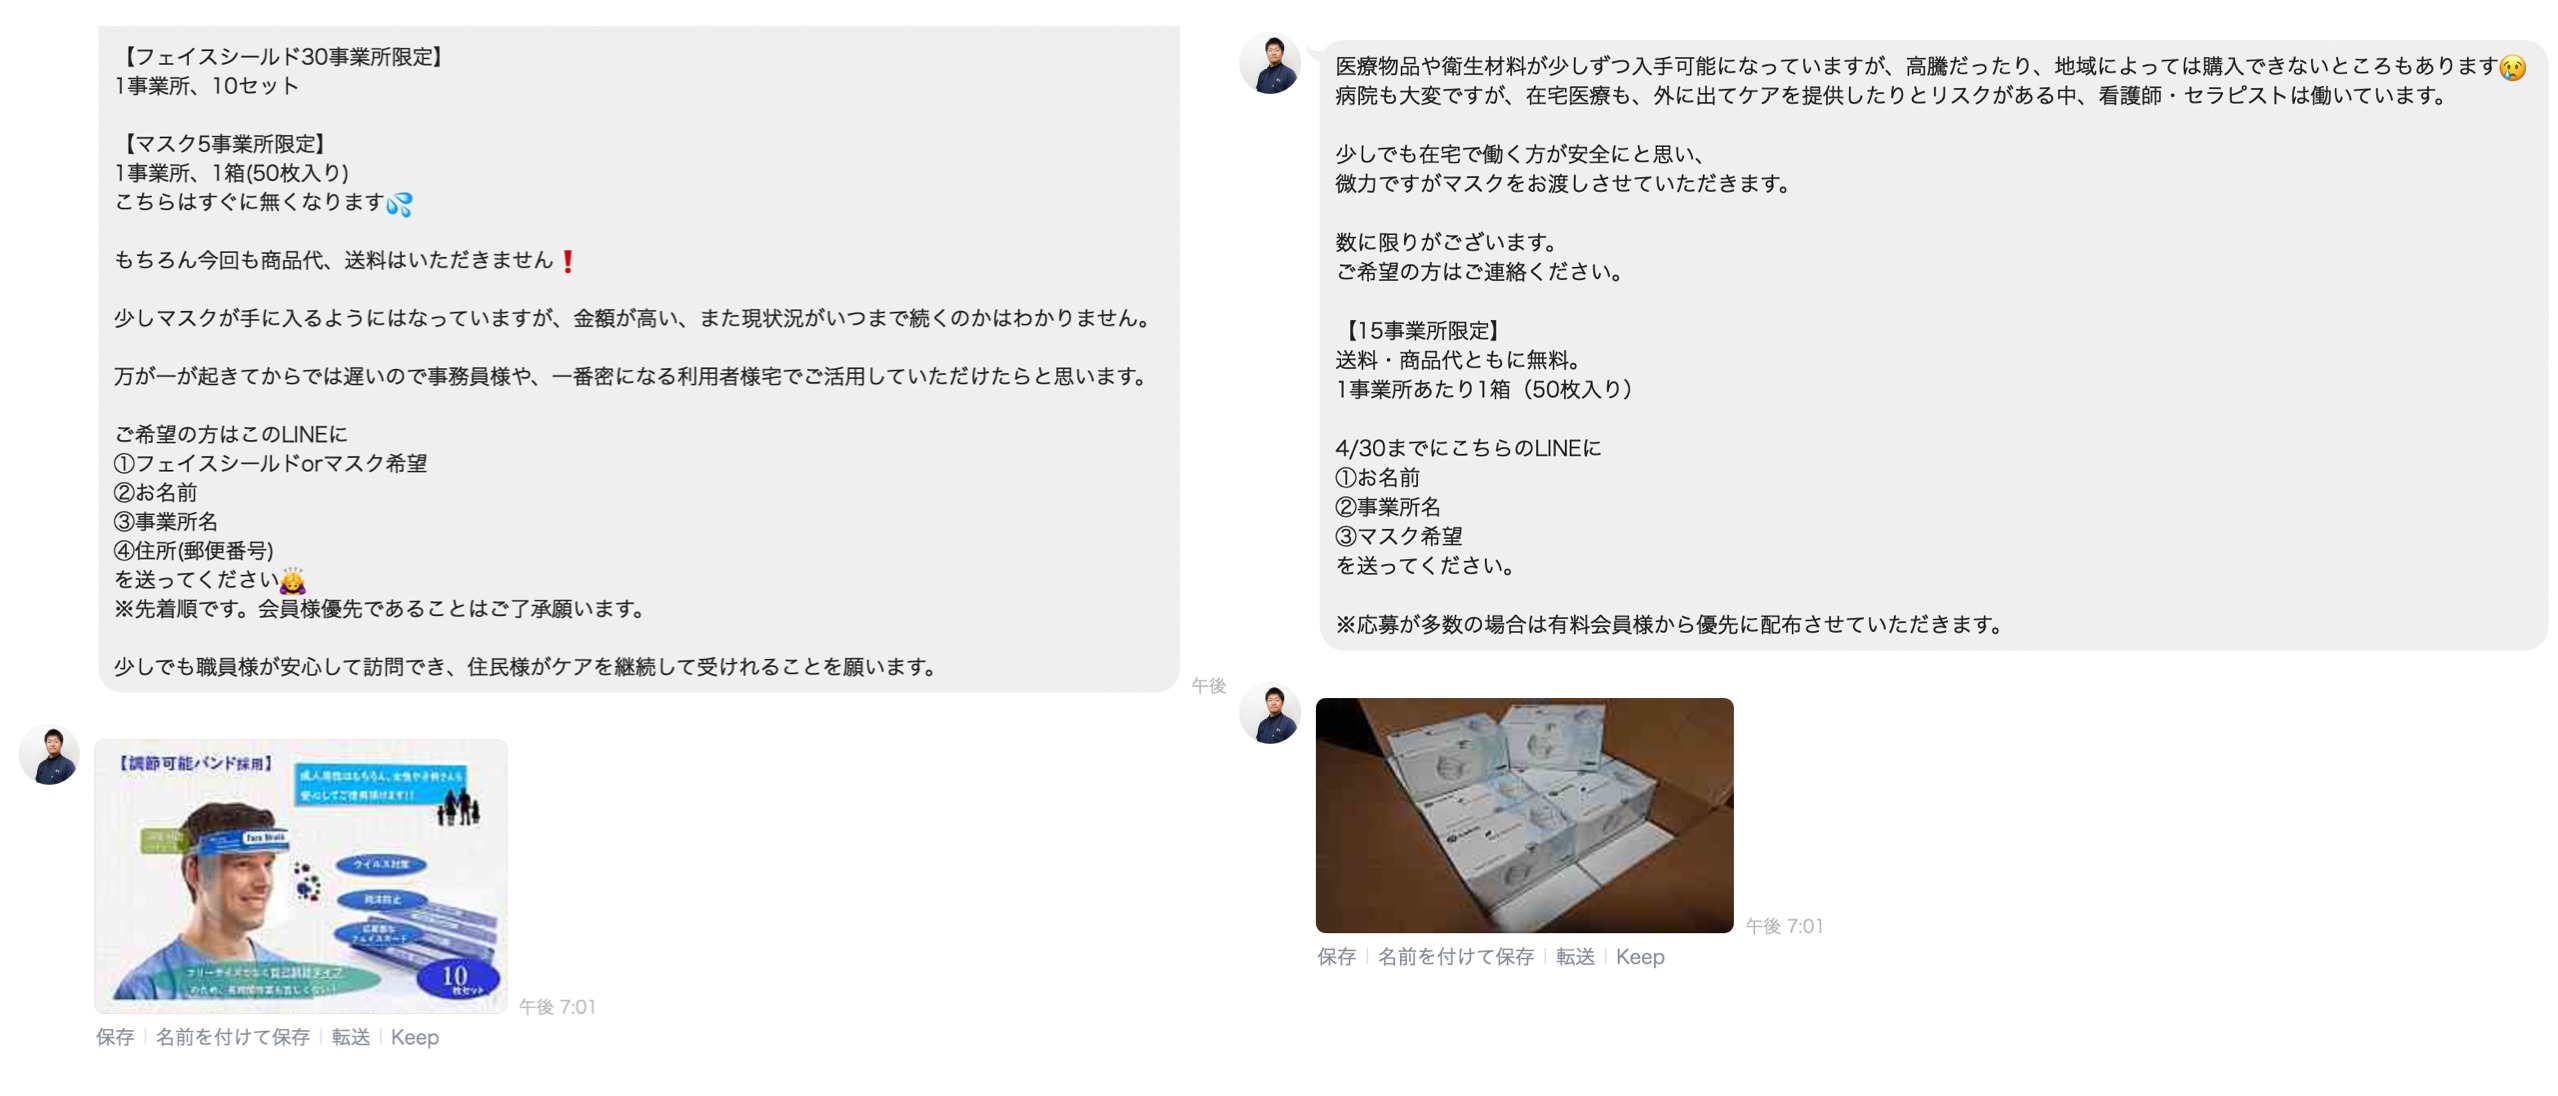
Task: Click Keep under the face shield image
Action: (x=414, y=1036)
